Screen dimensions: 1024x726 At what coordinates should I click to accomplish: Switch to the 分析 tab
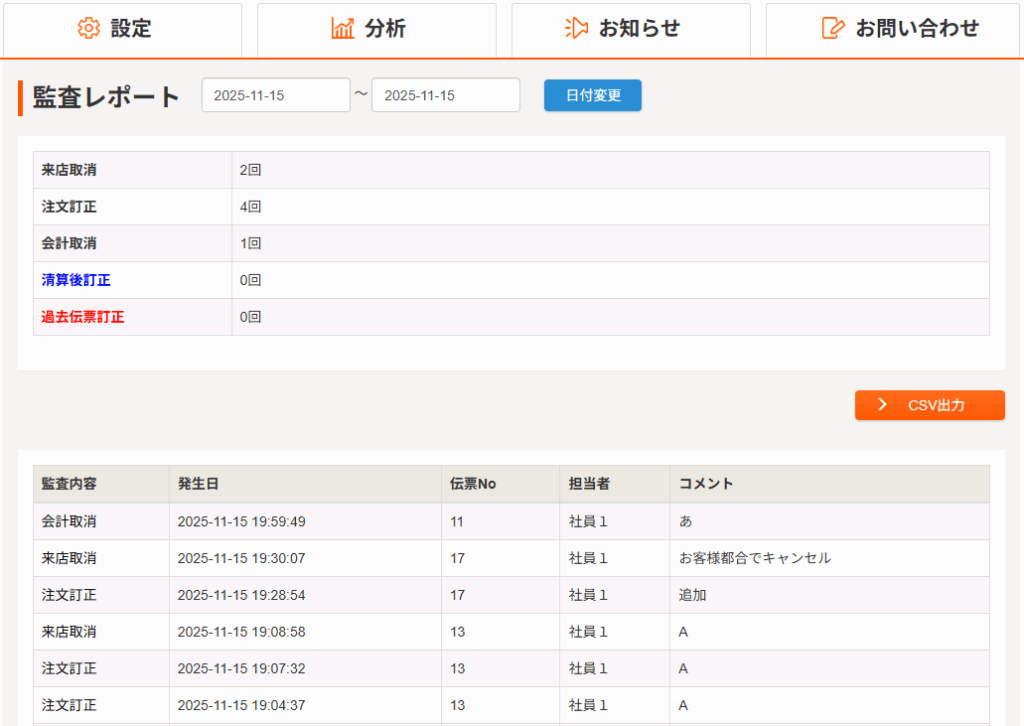pos(376,30)
